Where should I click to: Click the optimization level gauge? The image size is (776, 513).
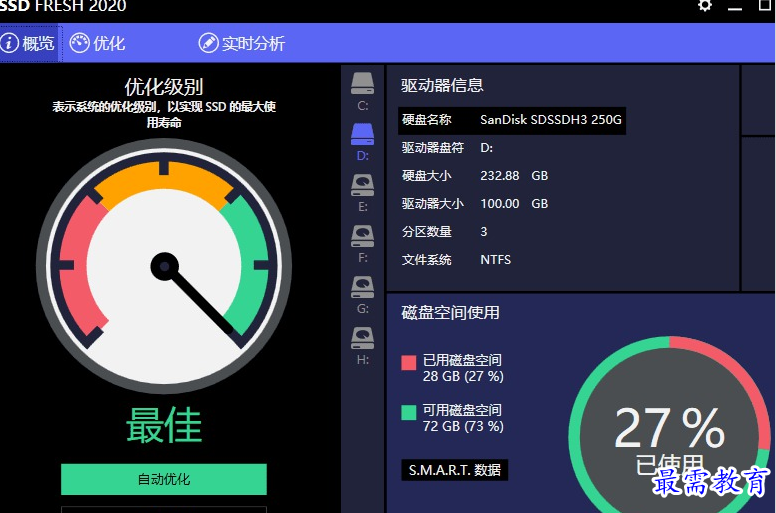164,266
